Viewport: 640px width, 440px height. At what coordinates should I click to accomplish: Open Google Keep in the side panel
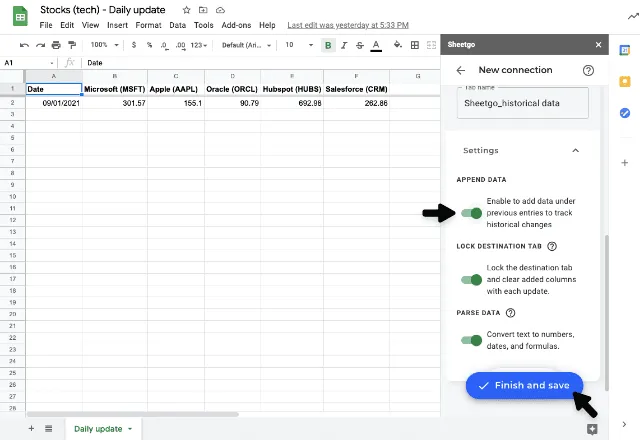pyautogui.click(x=624, y=82)
